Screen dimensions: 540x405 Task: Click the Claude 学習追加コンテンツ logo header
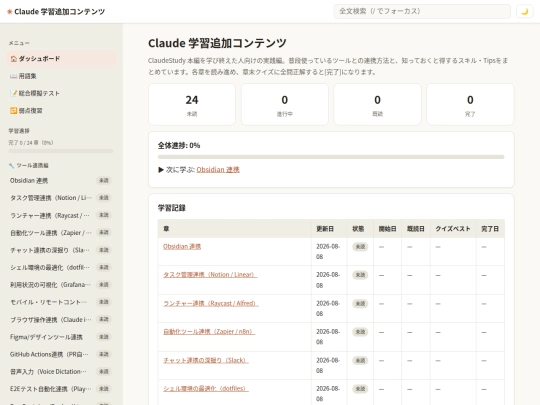tap(56, 11)
